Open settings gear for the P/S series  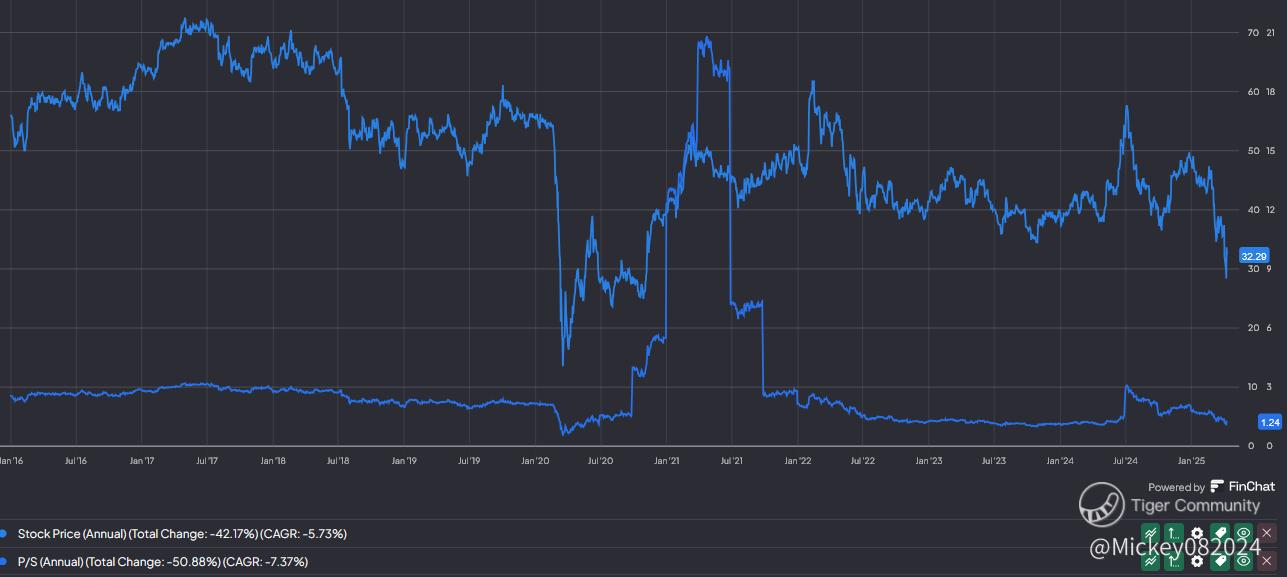[x=1197, y=561]
